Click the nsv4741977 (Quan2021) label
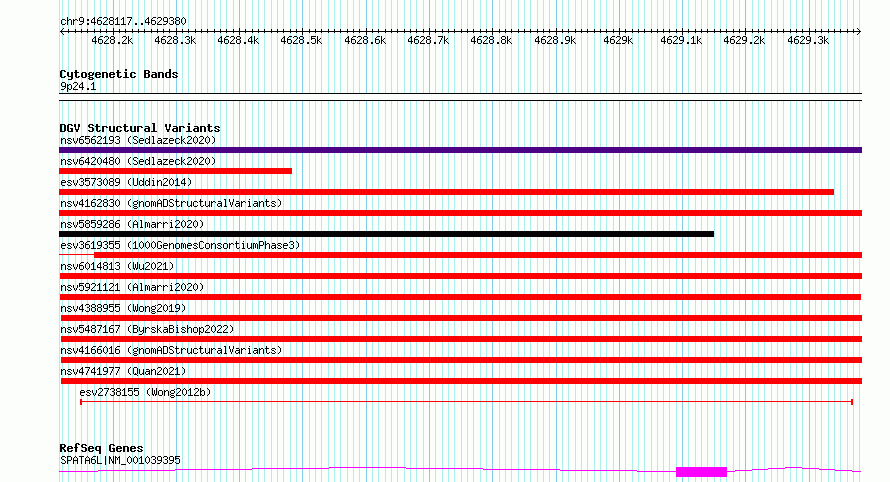The height and width of the screenshot is (482, 890). pyautogui.click(x=123, y=371)
